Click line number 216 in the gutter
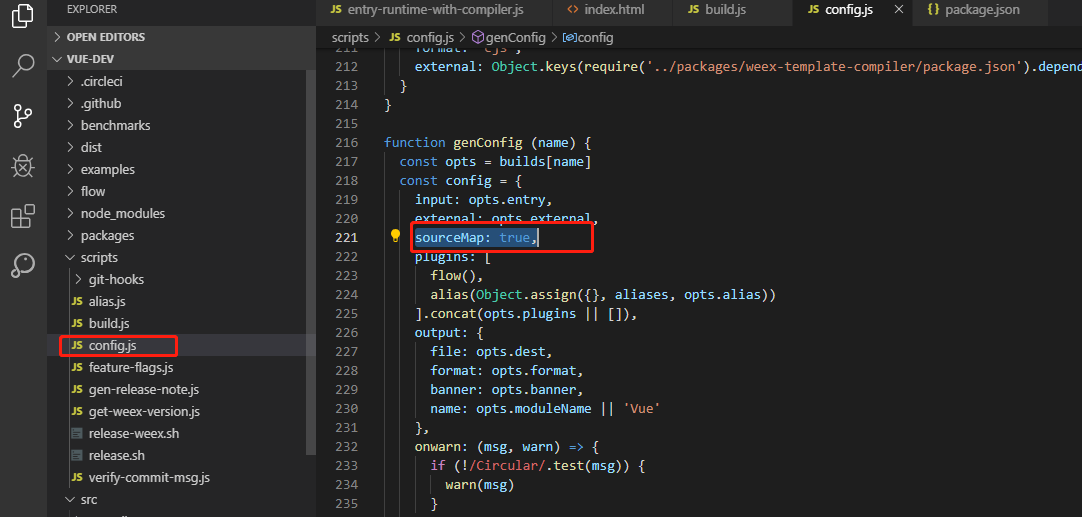This screenshot has width=1082, height=517. (345, 143)
